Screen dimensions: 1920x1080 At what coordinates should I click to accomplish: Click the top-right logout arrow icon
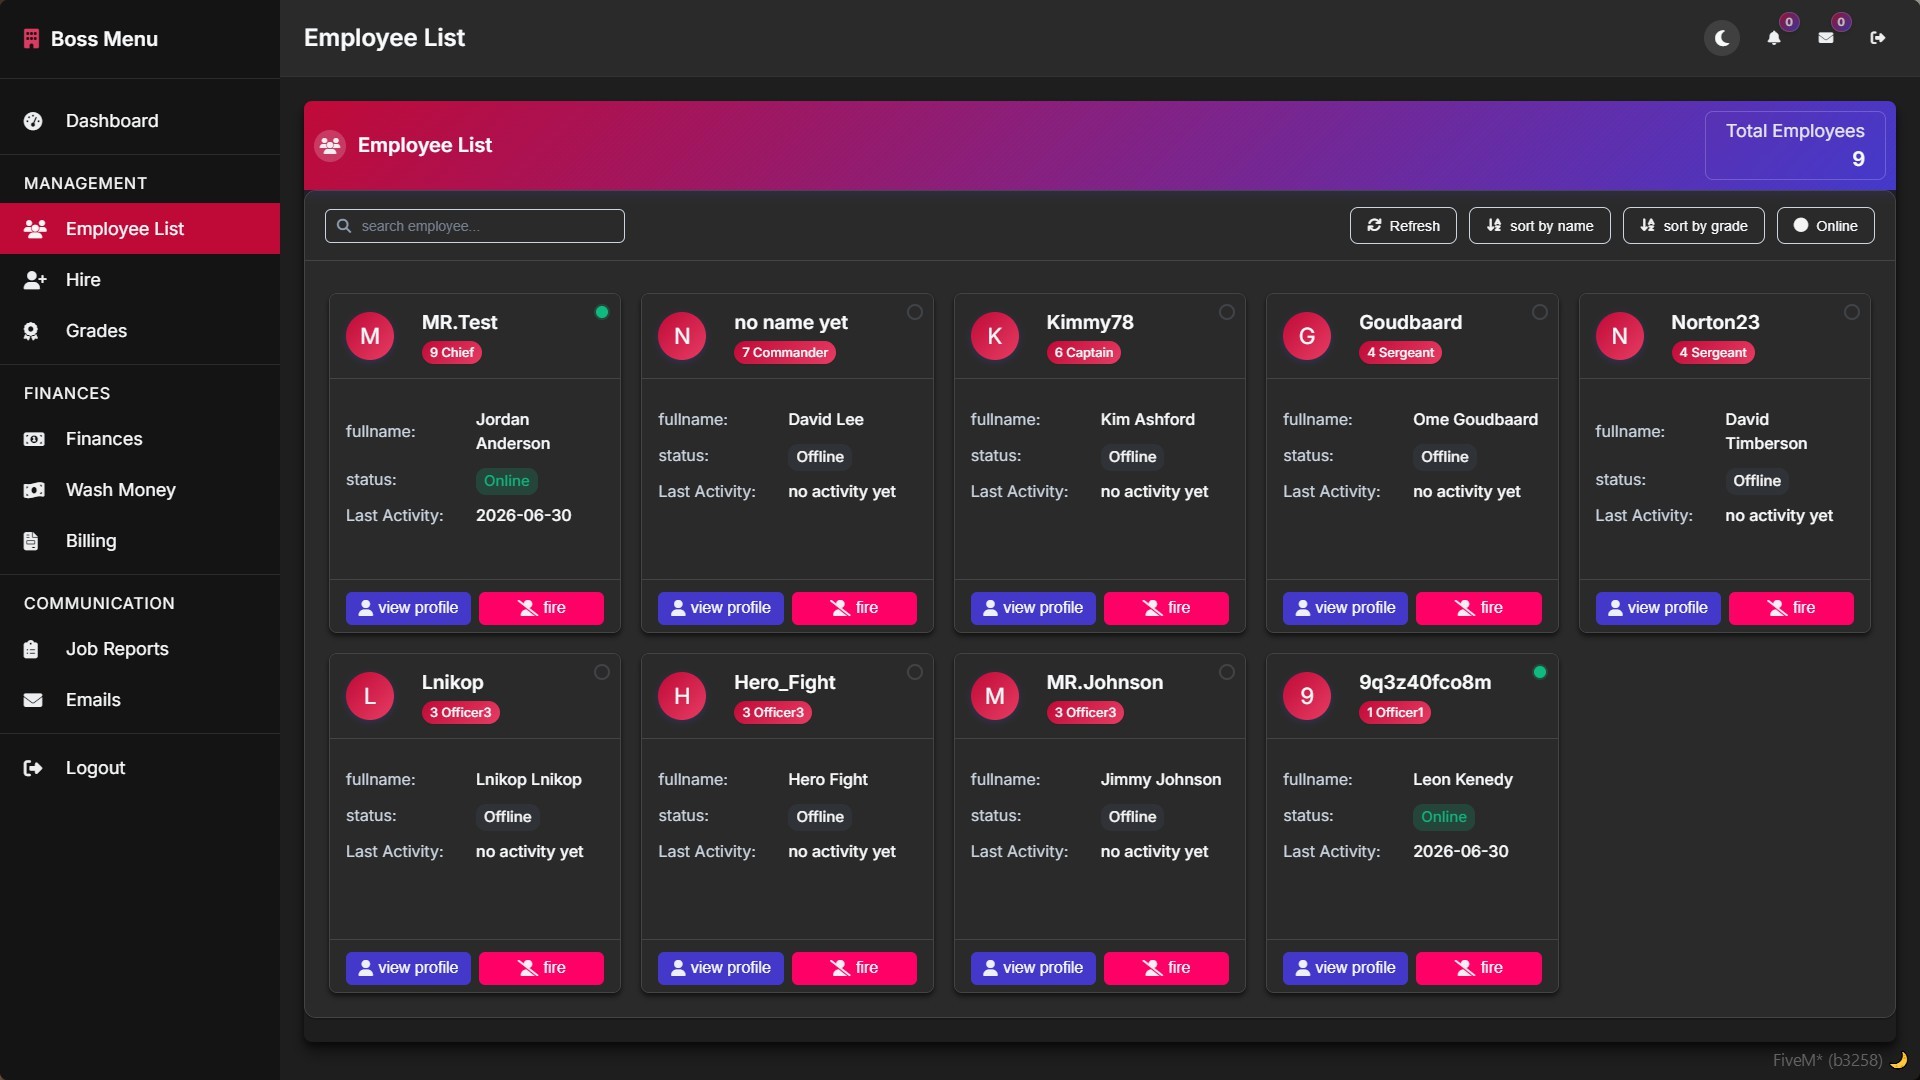click(x=1878, y=38)
